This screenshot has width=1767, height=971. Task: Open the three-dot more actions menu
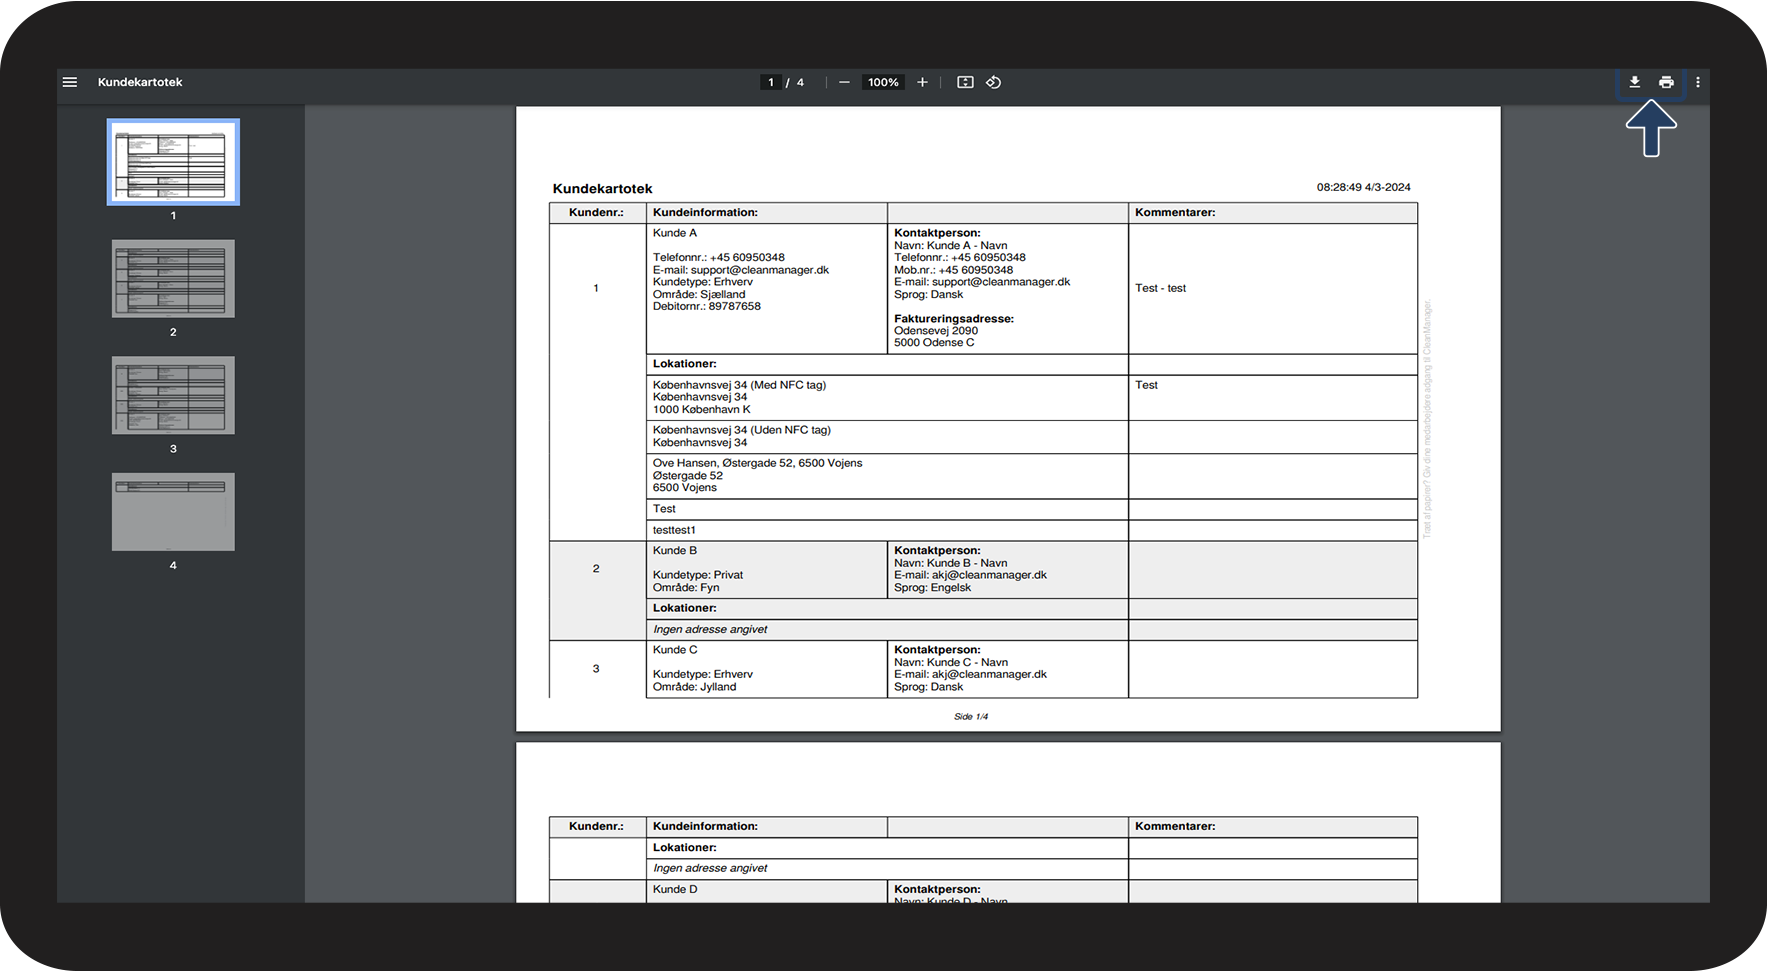(1697, 82)
